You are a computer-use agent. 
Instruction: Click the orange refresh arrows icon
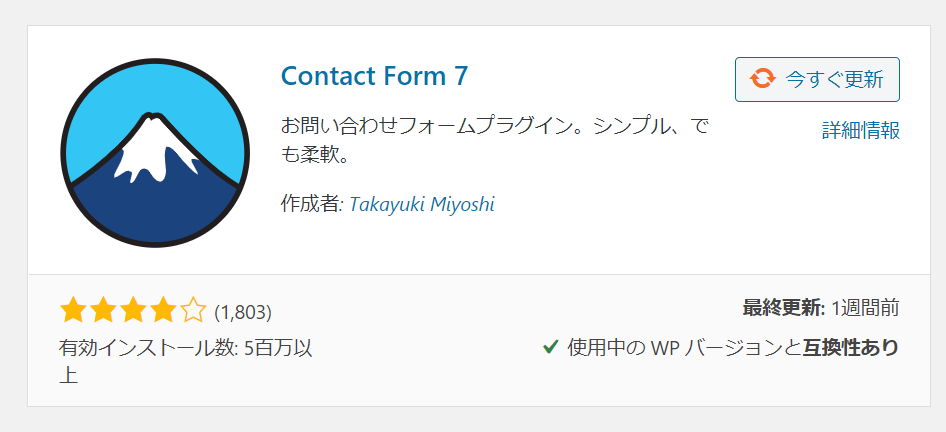pyautogui.click(x=762, y=79)
